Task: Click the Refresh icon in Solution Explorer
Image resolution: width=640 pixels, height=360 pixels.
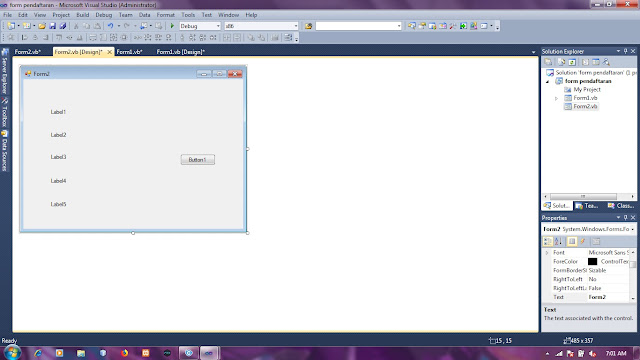Action: (x=572, y=62)
